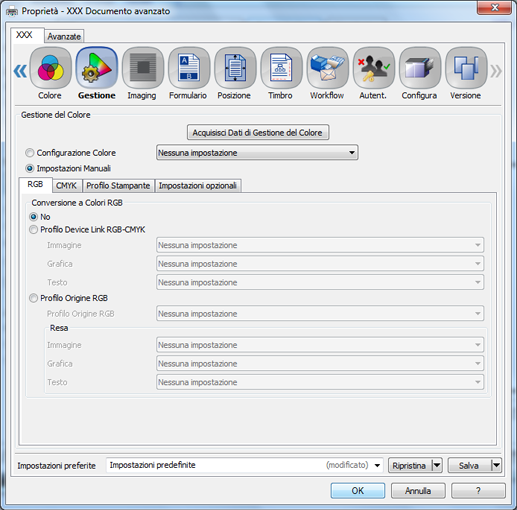Select the RGB tab

(x=35, y=185)
